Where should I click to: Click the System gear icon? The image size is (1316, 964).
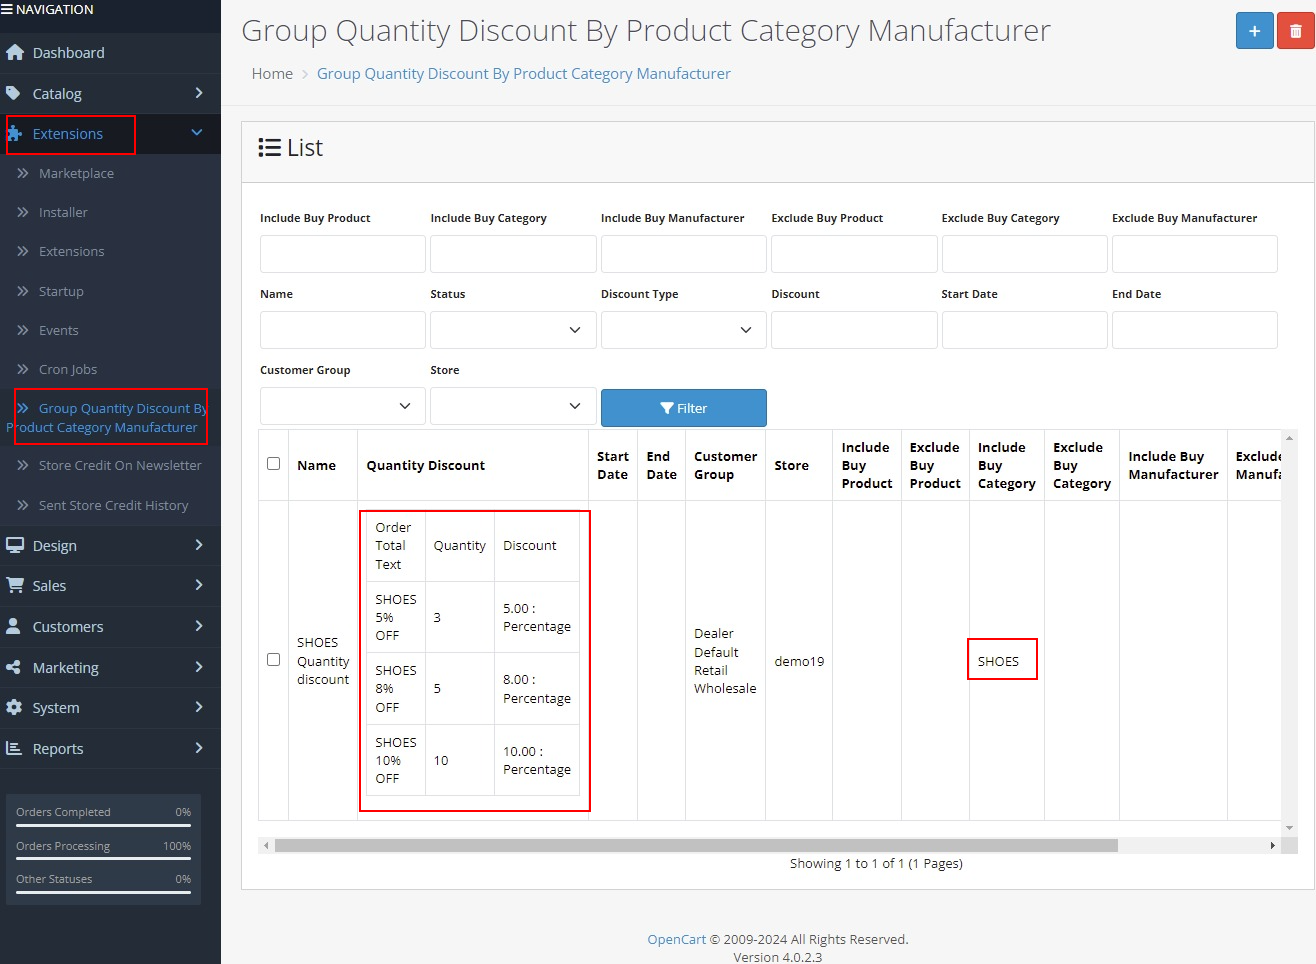(14, 707)
